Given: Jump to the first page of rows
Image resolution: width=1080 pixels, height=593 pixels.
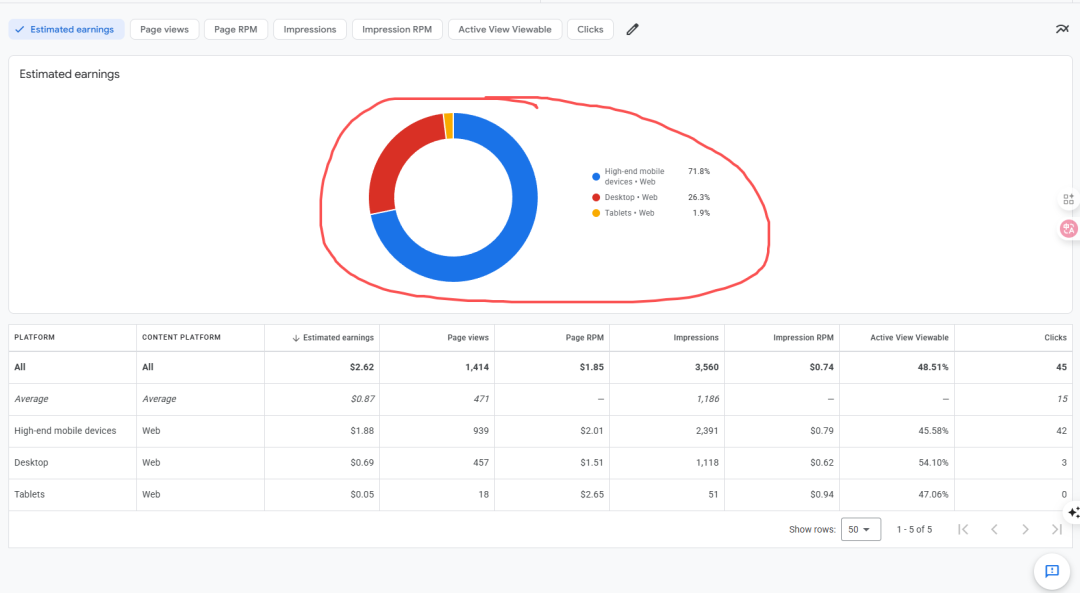Looking at the screenshot, I should [963, 529].
